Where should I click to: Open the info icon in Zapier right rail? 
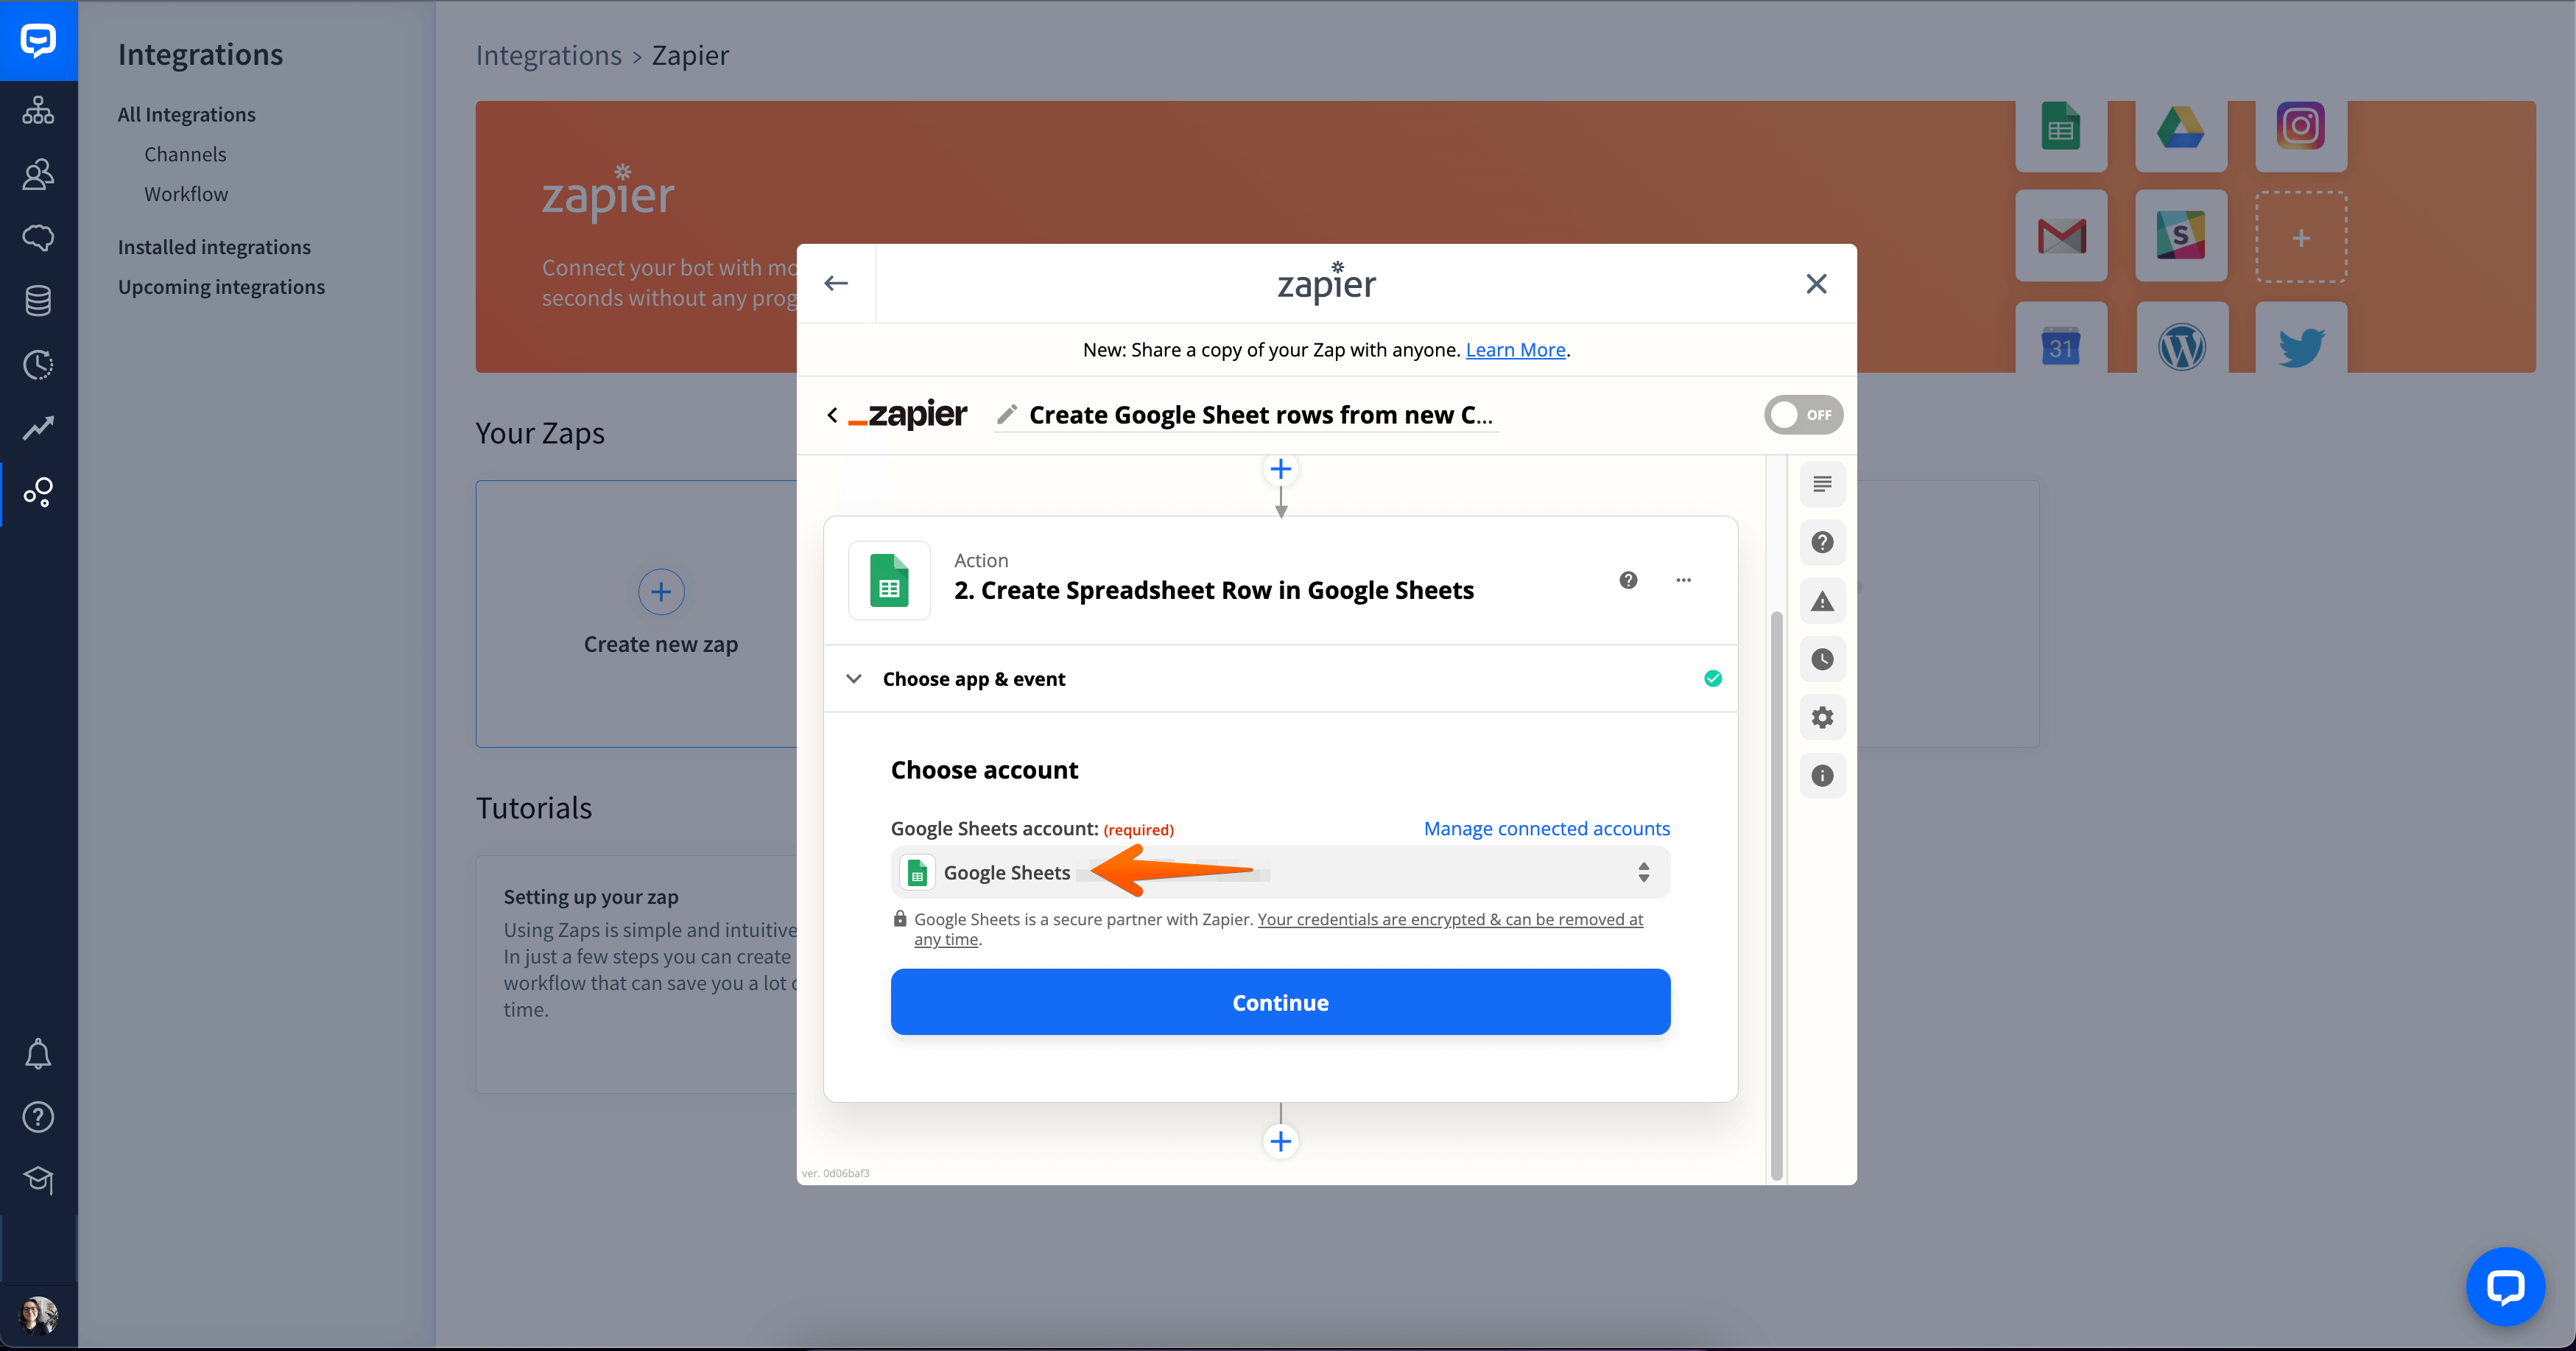point(1822,776)
